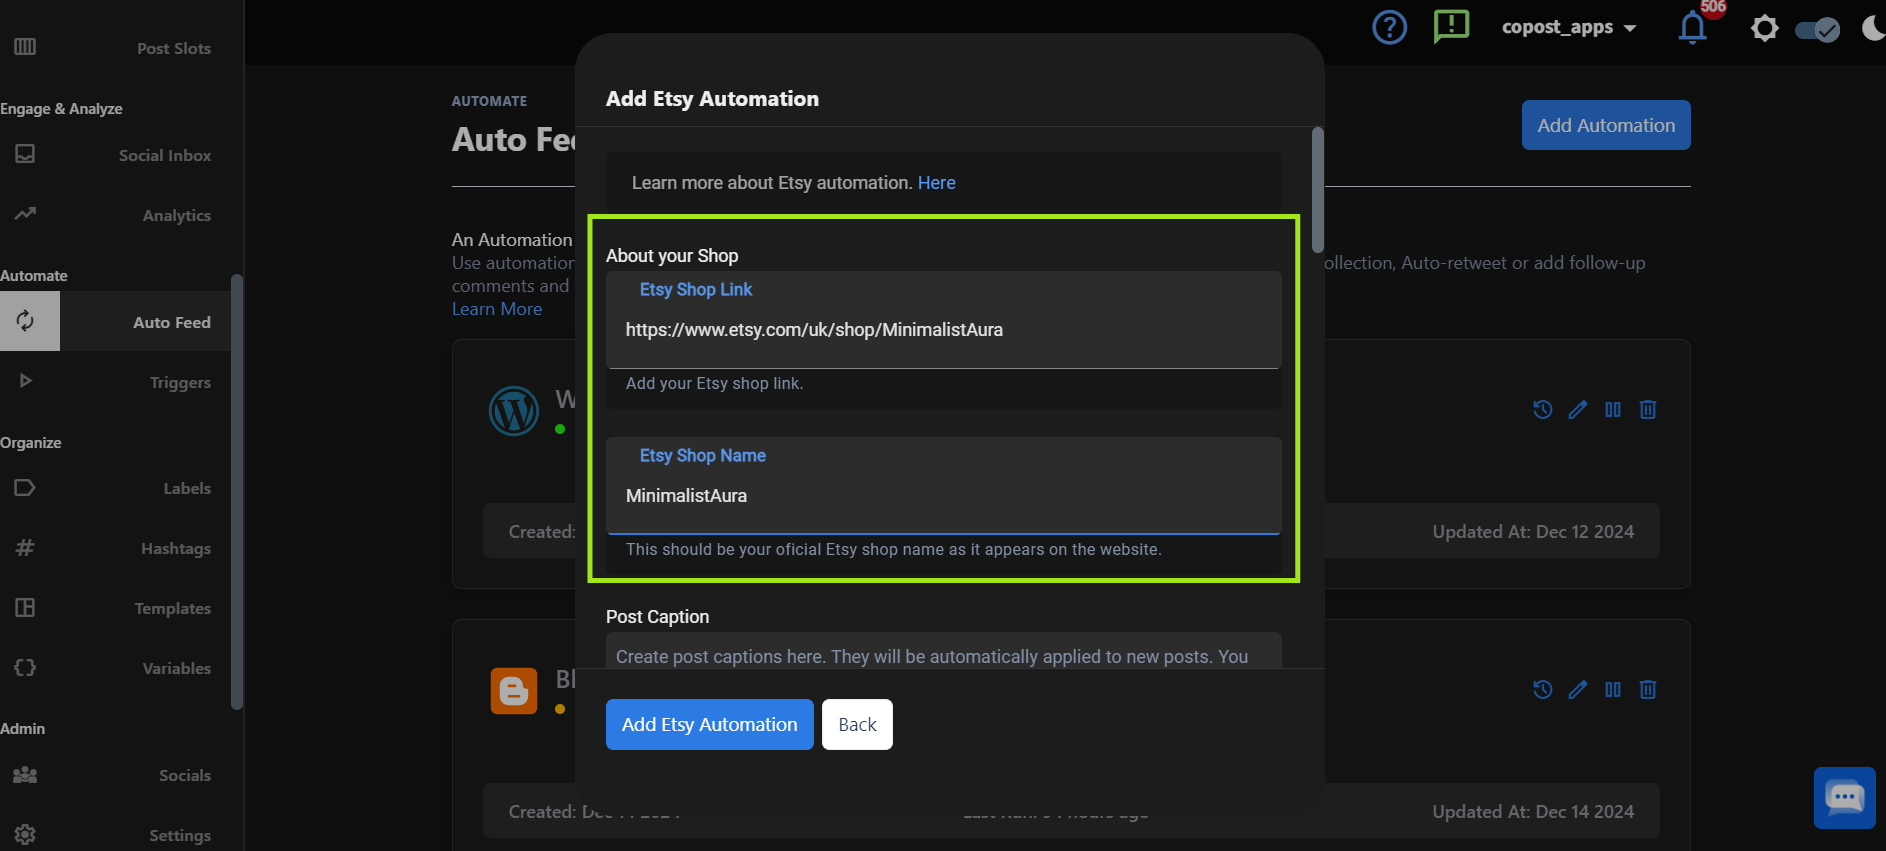The height and width of the screenshot is (851, 1886).
Task: Open Labels in sidebar
Action: tap(187, 488)
